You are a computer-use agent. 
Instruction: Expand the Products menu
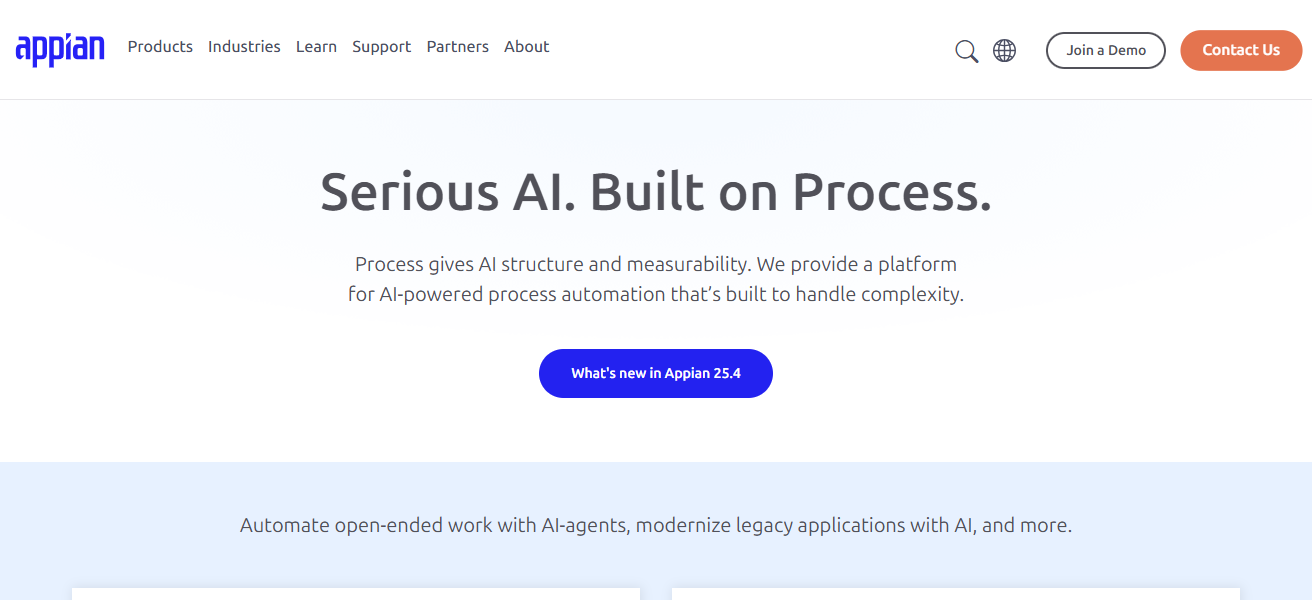160,47
